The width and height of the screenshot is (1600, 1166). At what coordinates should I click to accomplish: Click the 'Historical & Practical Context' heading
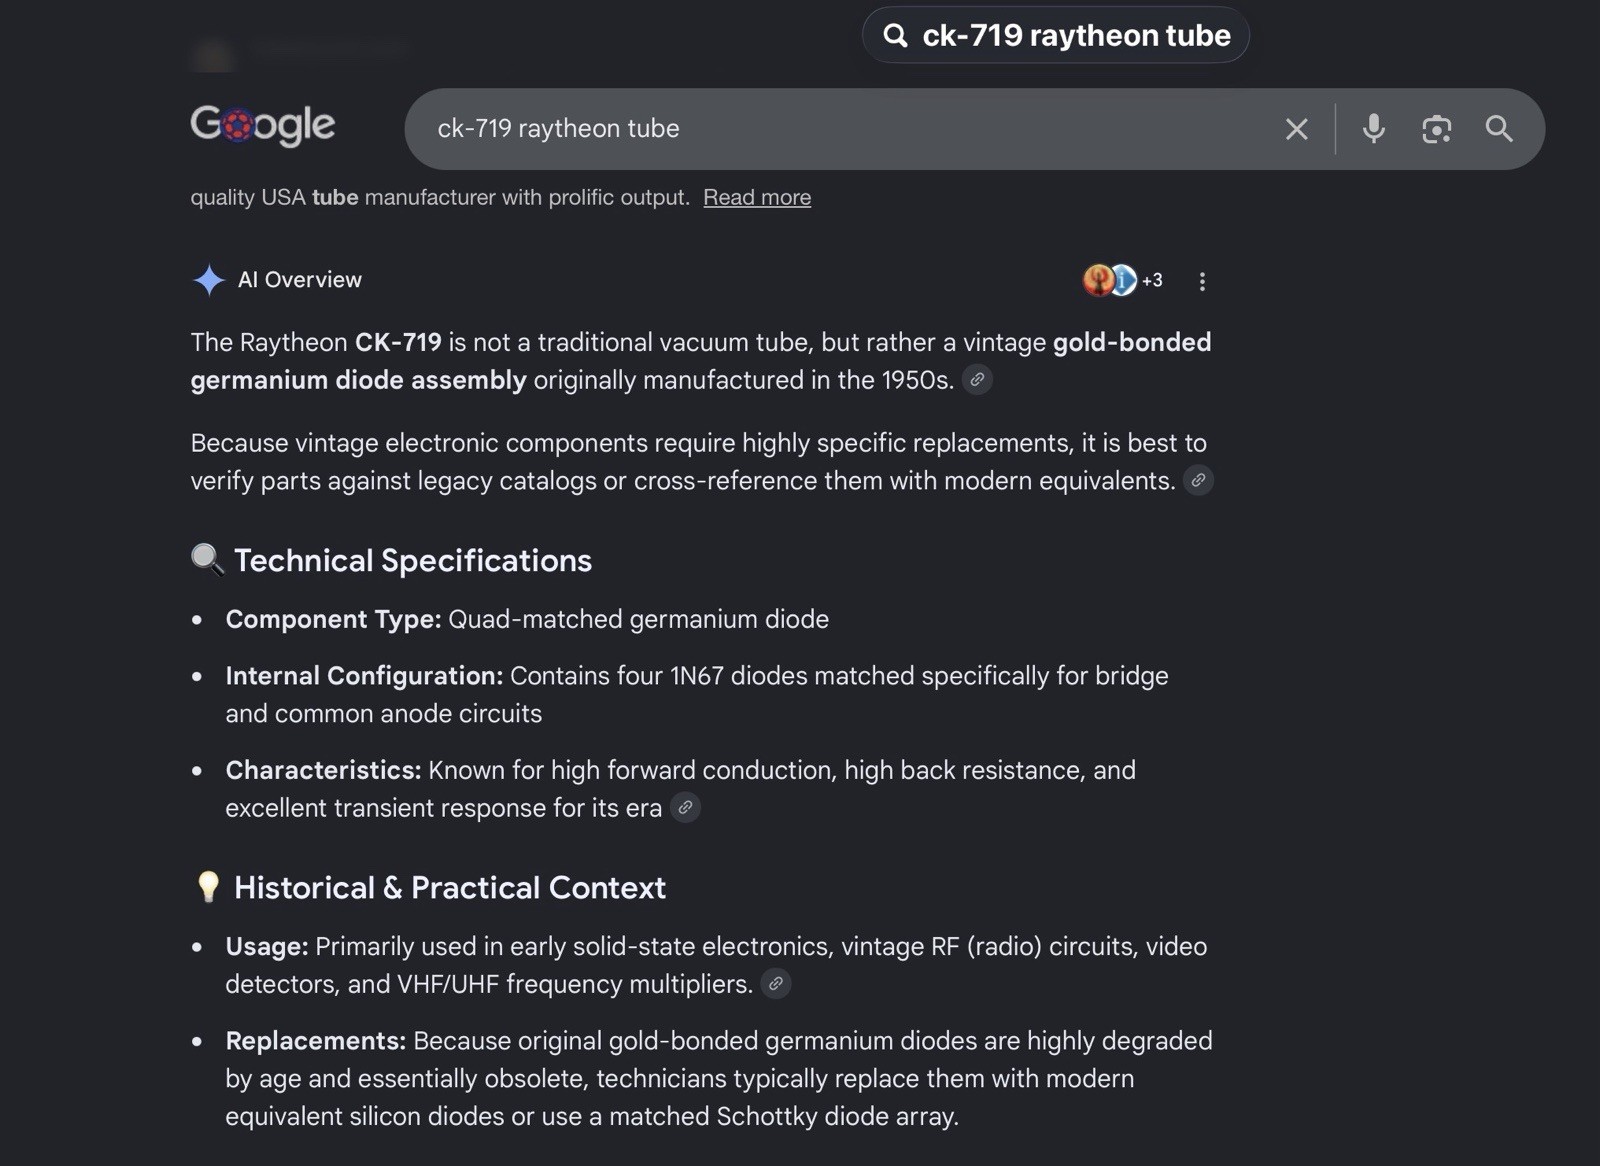(450, 888)
